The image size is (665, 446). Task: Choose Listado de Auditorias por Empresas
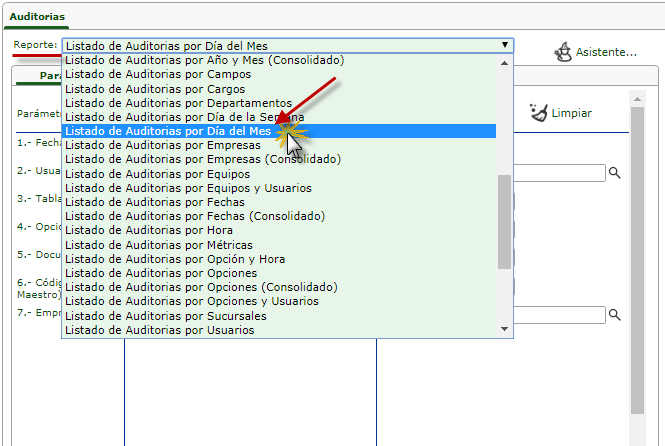click(279, 145)
